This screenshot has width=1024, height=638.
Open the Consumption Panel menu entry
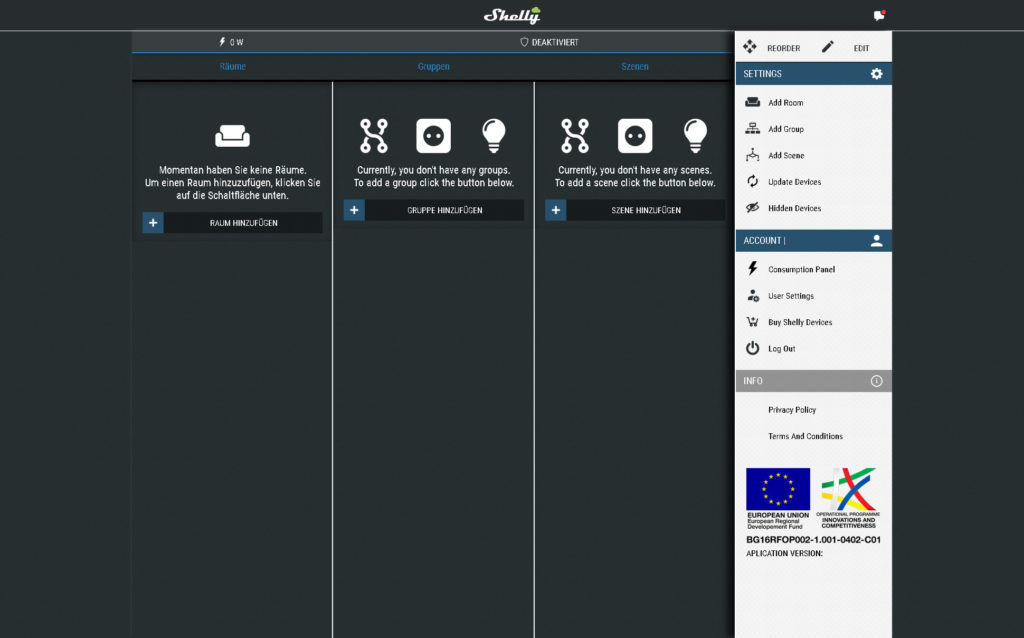click(801, 270)
